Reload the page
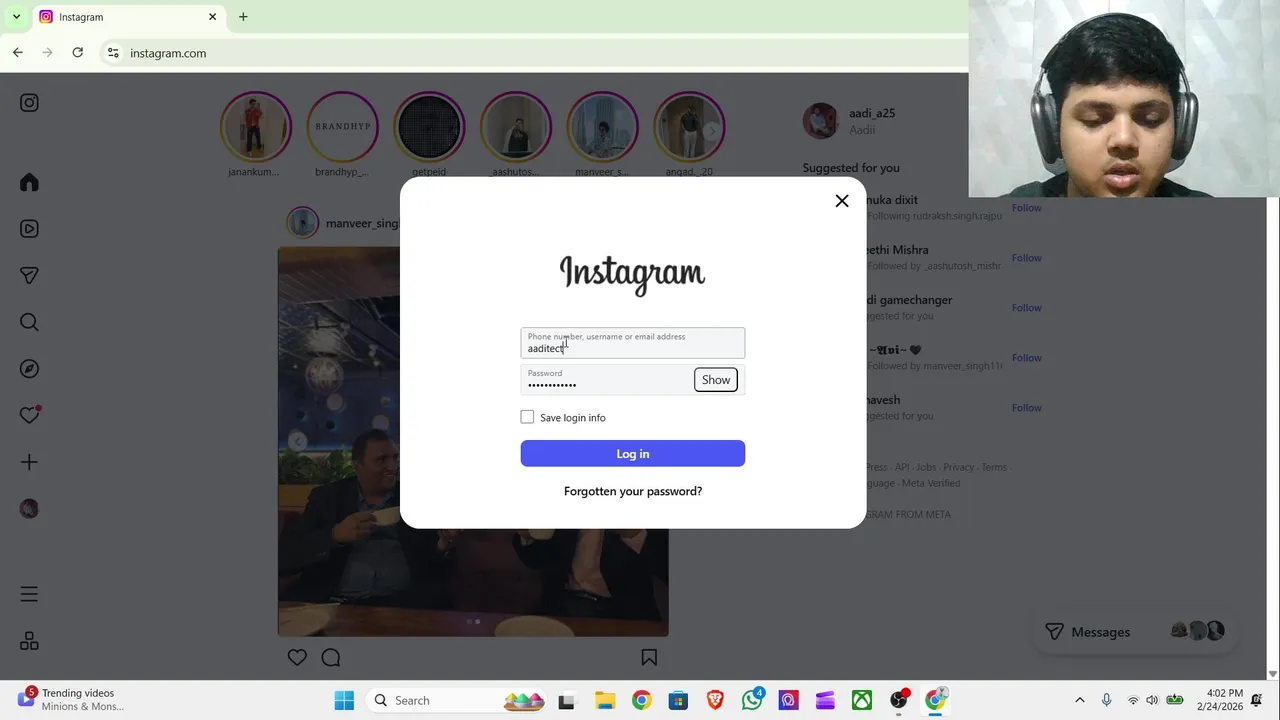The width and height of the screenshot is (1280, 720). pos(77,53)
